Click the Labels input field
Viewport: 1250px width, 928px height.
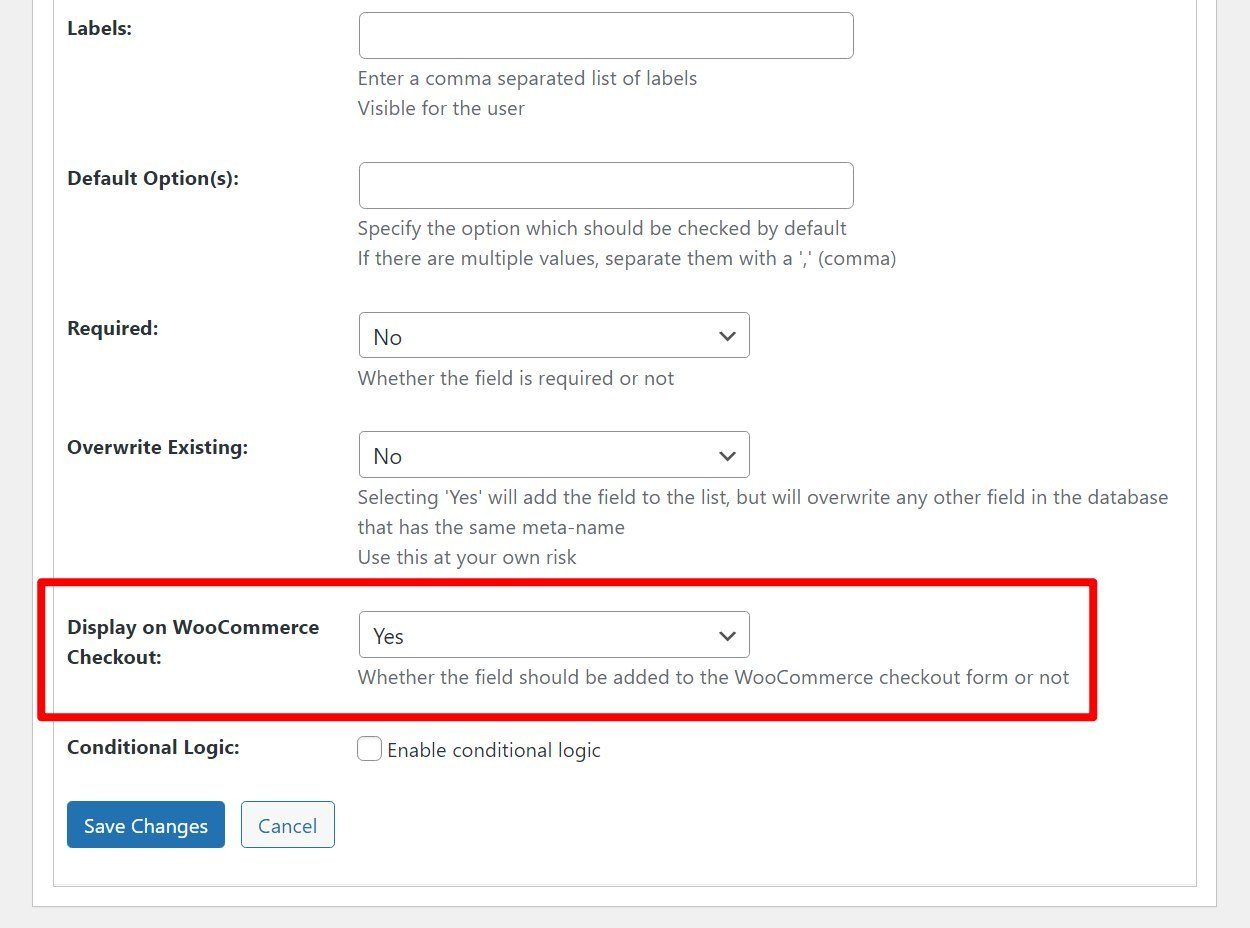pos(606,36)
